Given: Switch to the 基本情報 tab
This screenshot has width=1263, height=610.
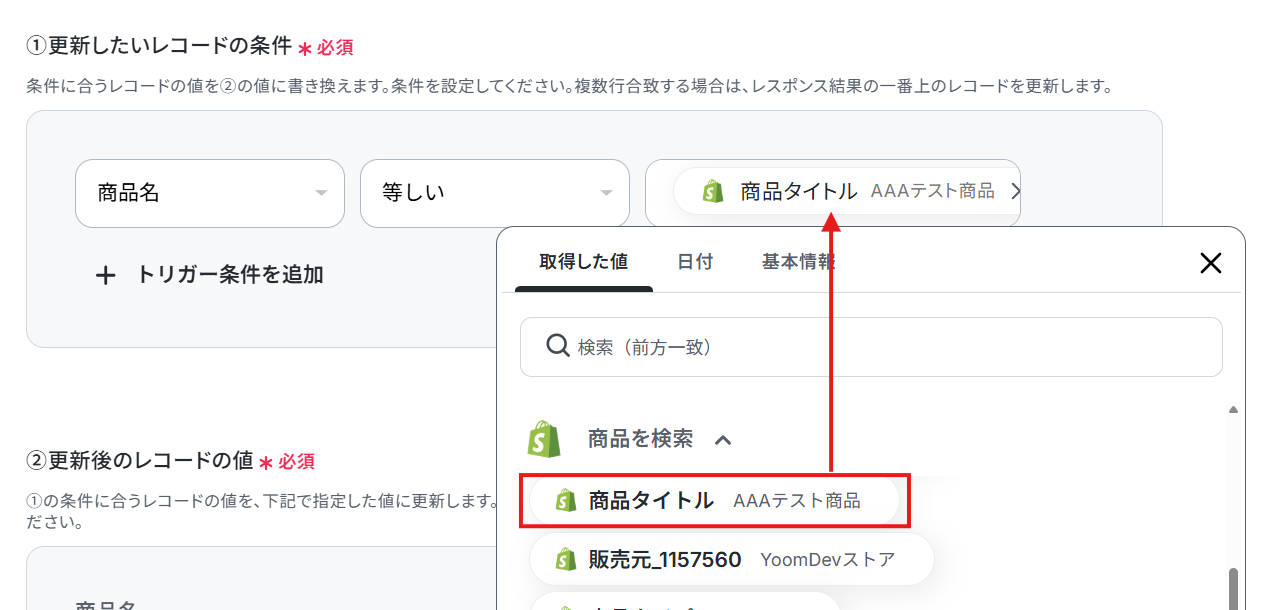Looking at the screenshot, I should tap(799, 262).
